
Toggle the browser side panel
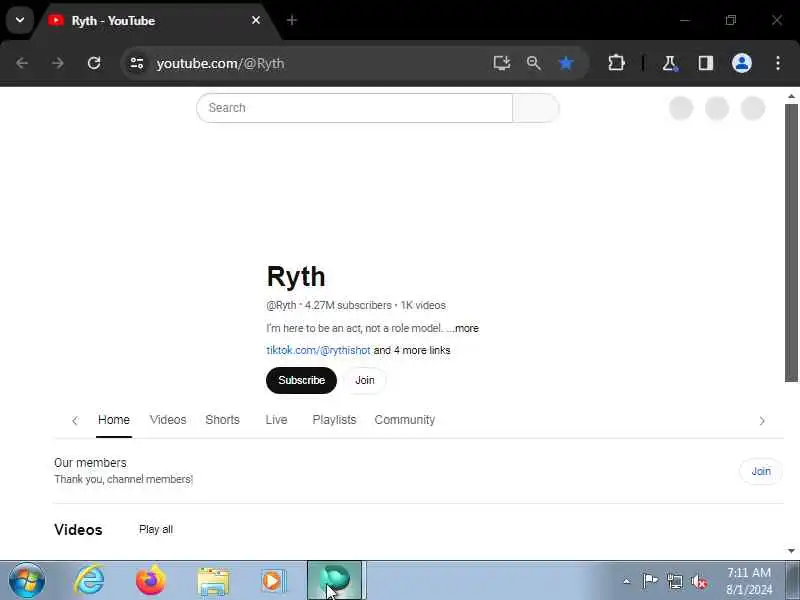point(706,63)
